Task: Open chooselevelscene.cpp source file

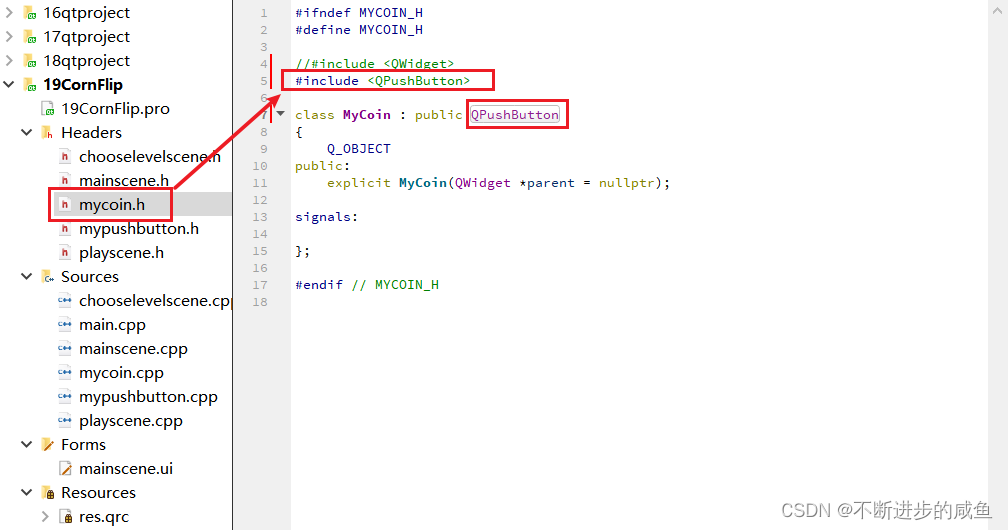Action: 155,300
